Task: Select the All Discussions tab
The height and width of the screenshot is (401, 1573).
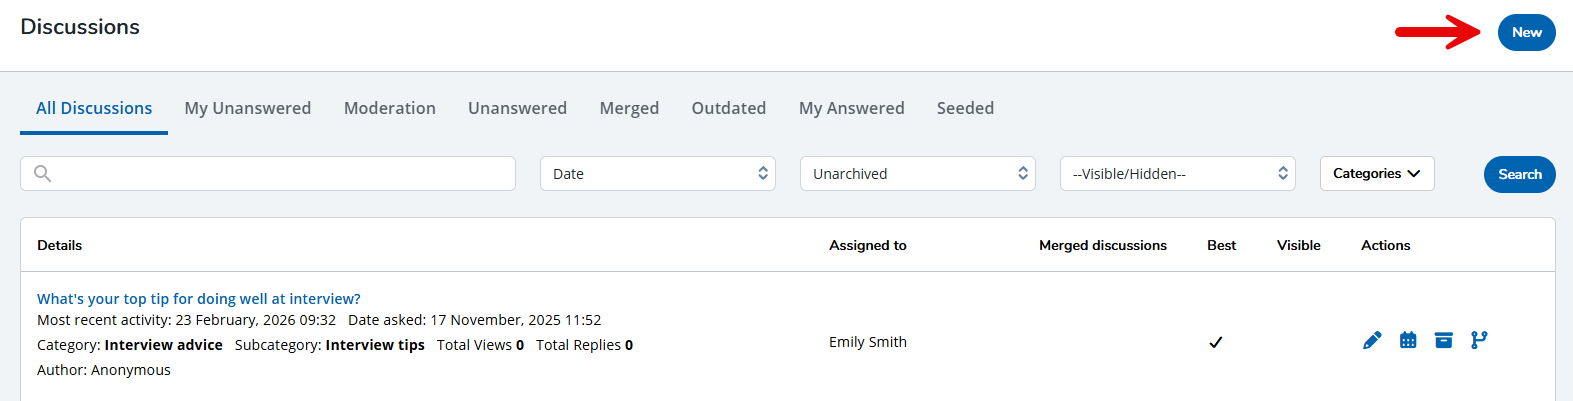Action: 94,108
